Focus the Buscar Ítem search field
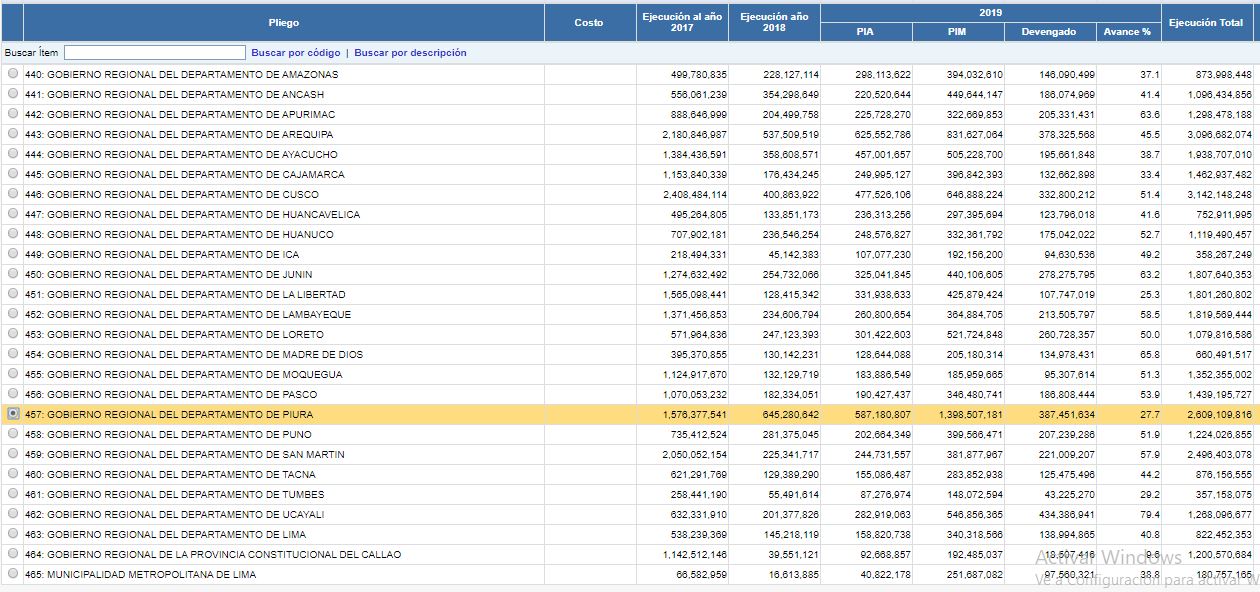 click(154, 53)
